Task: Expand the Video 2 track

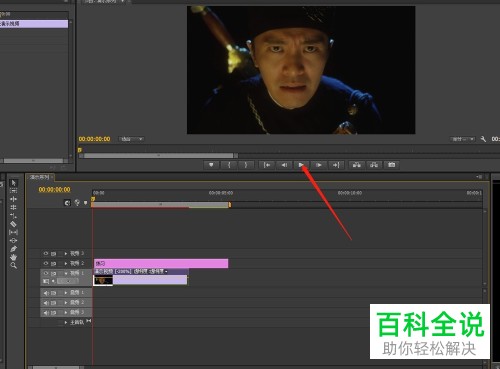Action: tap(66, 263)
